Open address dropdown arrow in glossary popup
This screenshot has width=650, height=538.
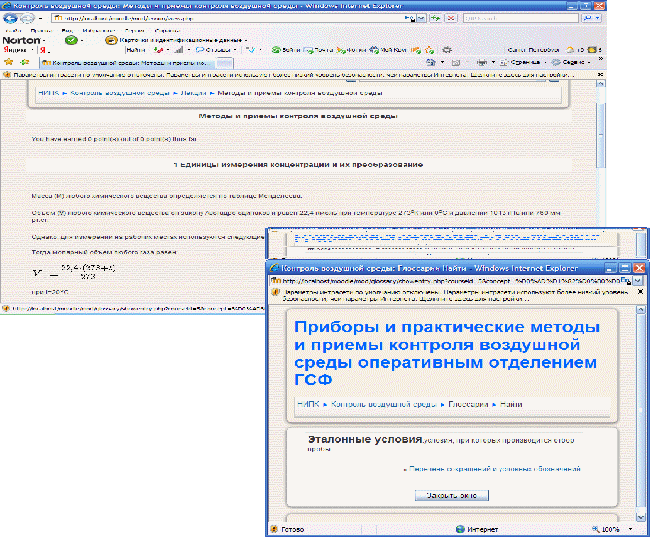pyautogui.click(x=637, y=281)
